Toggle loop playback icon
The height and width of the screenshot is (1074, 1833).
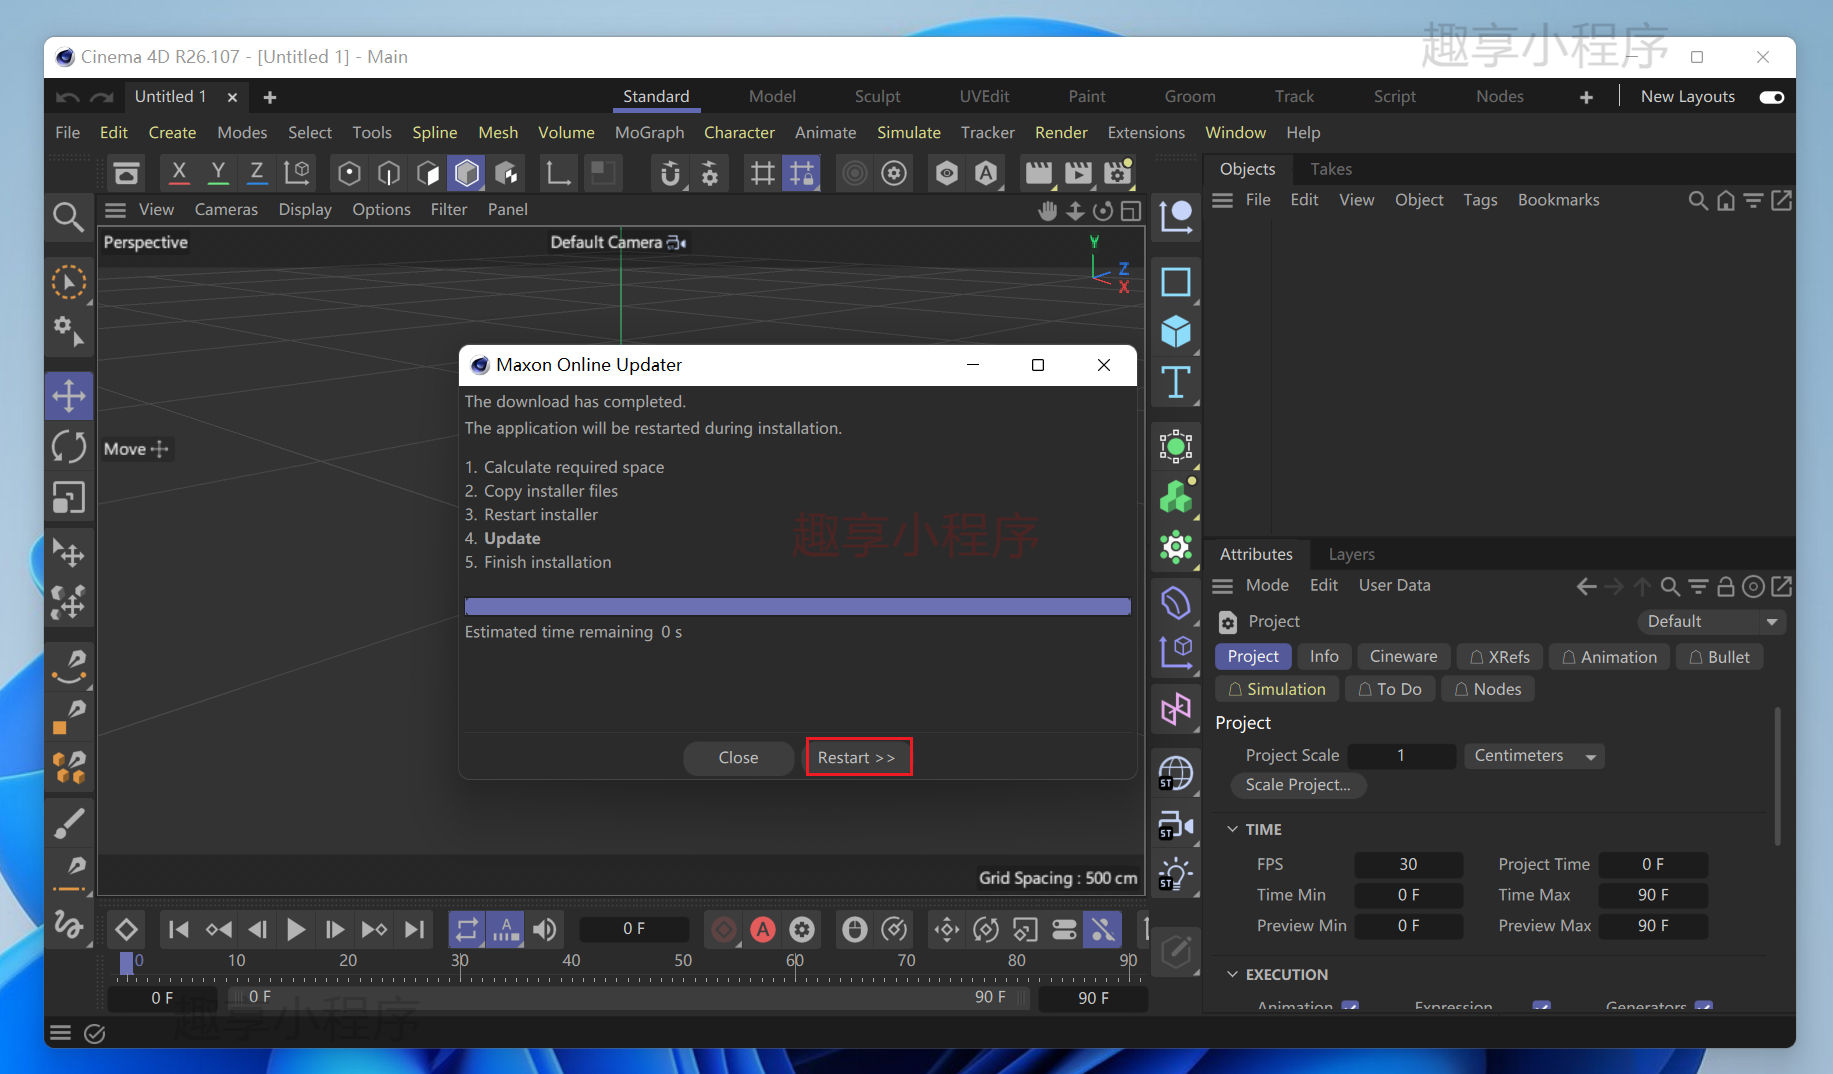(x=467, y=930)
